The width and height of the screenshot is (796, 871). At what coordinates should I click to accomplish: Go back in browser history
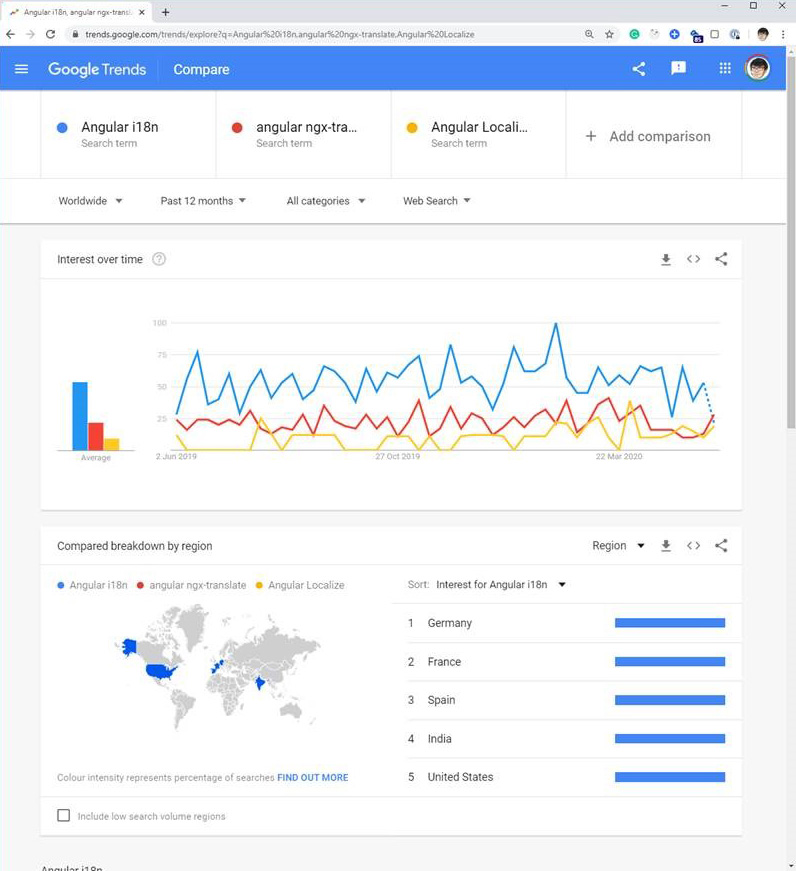11,34
